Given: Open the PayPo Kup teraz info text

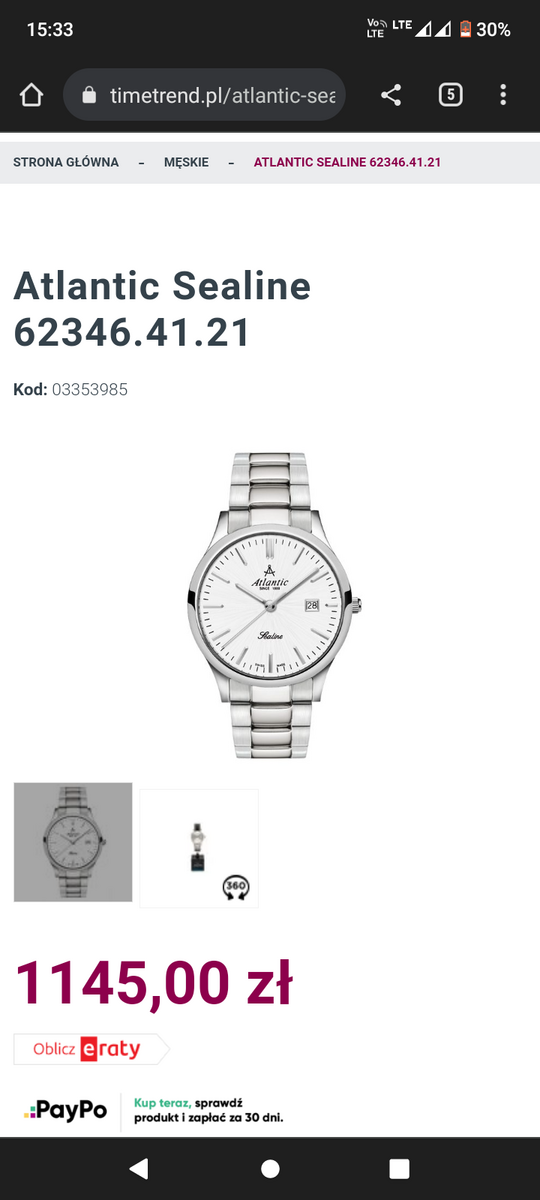Looking at the screenshot, I should (x=208, y=1110).
